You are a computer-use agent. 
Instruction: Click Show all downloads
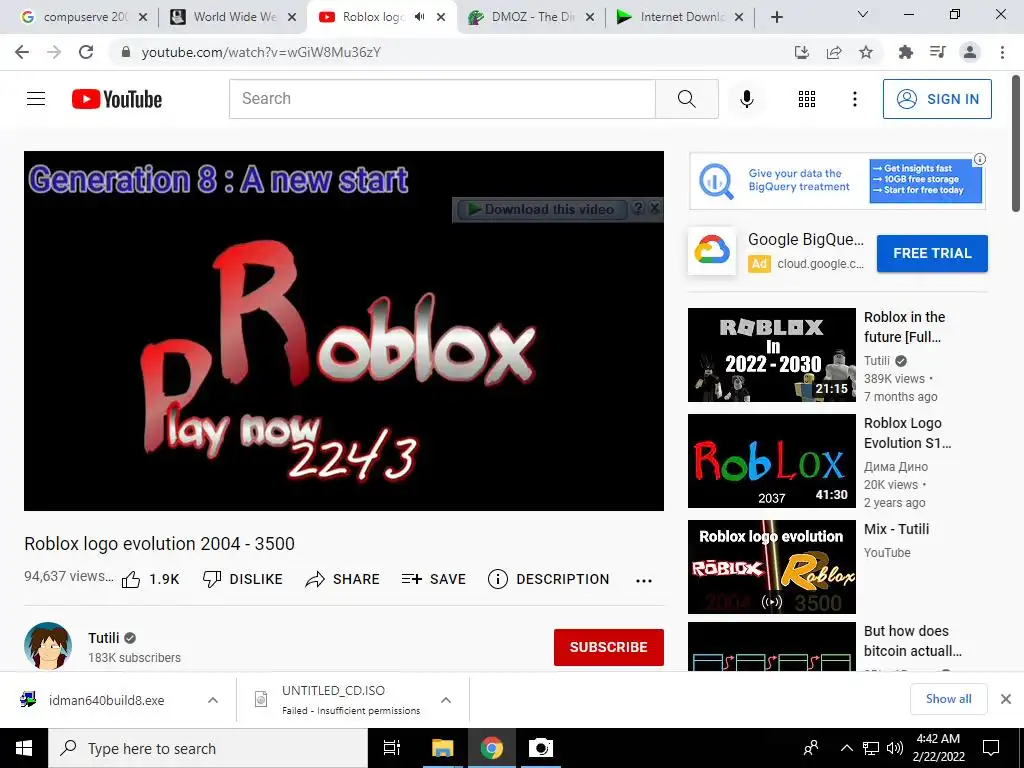click(948, 699)
